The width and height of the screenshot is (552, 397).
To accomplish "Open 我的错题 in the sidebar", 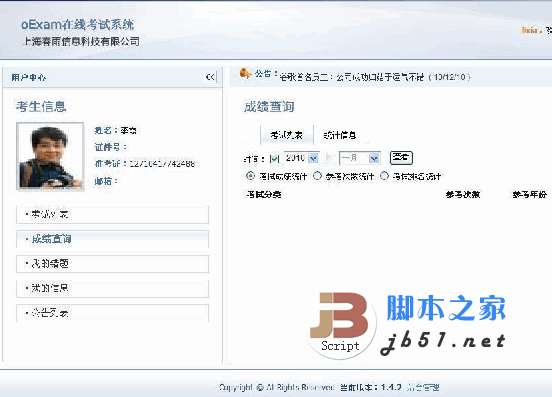I will click(x=112, y=264).
